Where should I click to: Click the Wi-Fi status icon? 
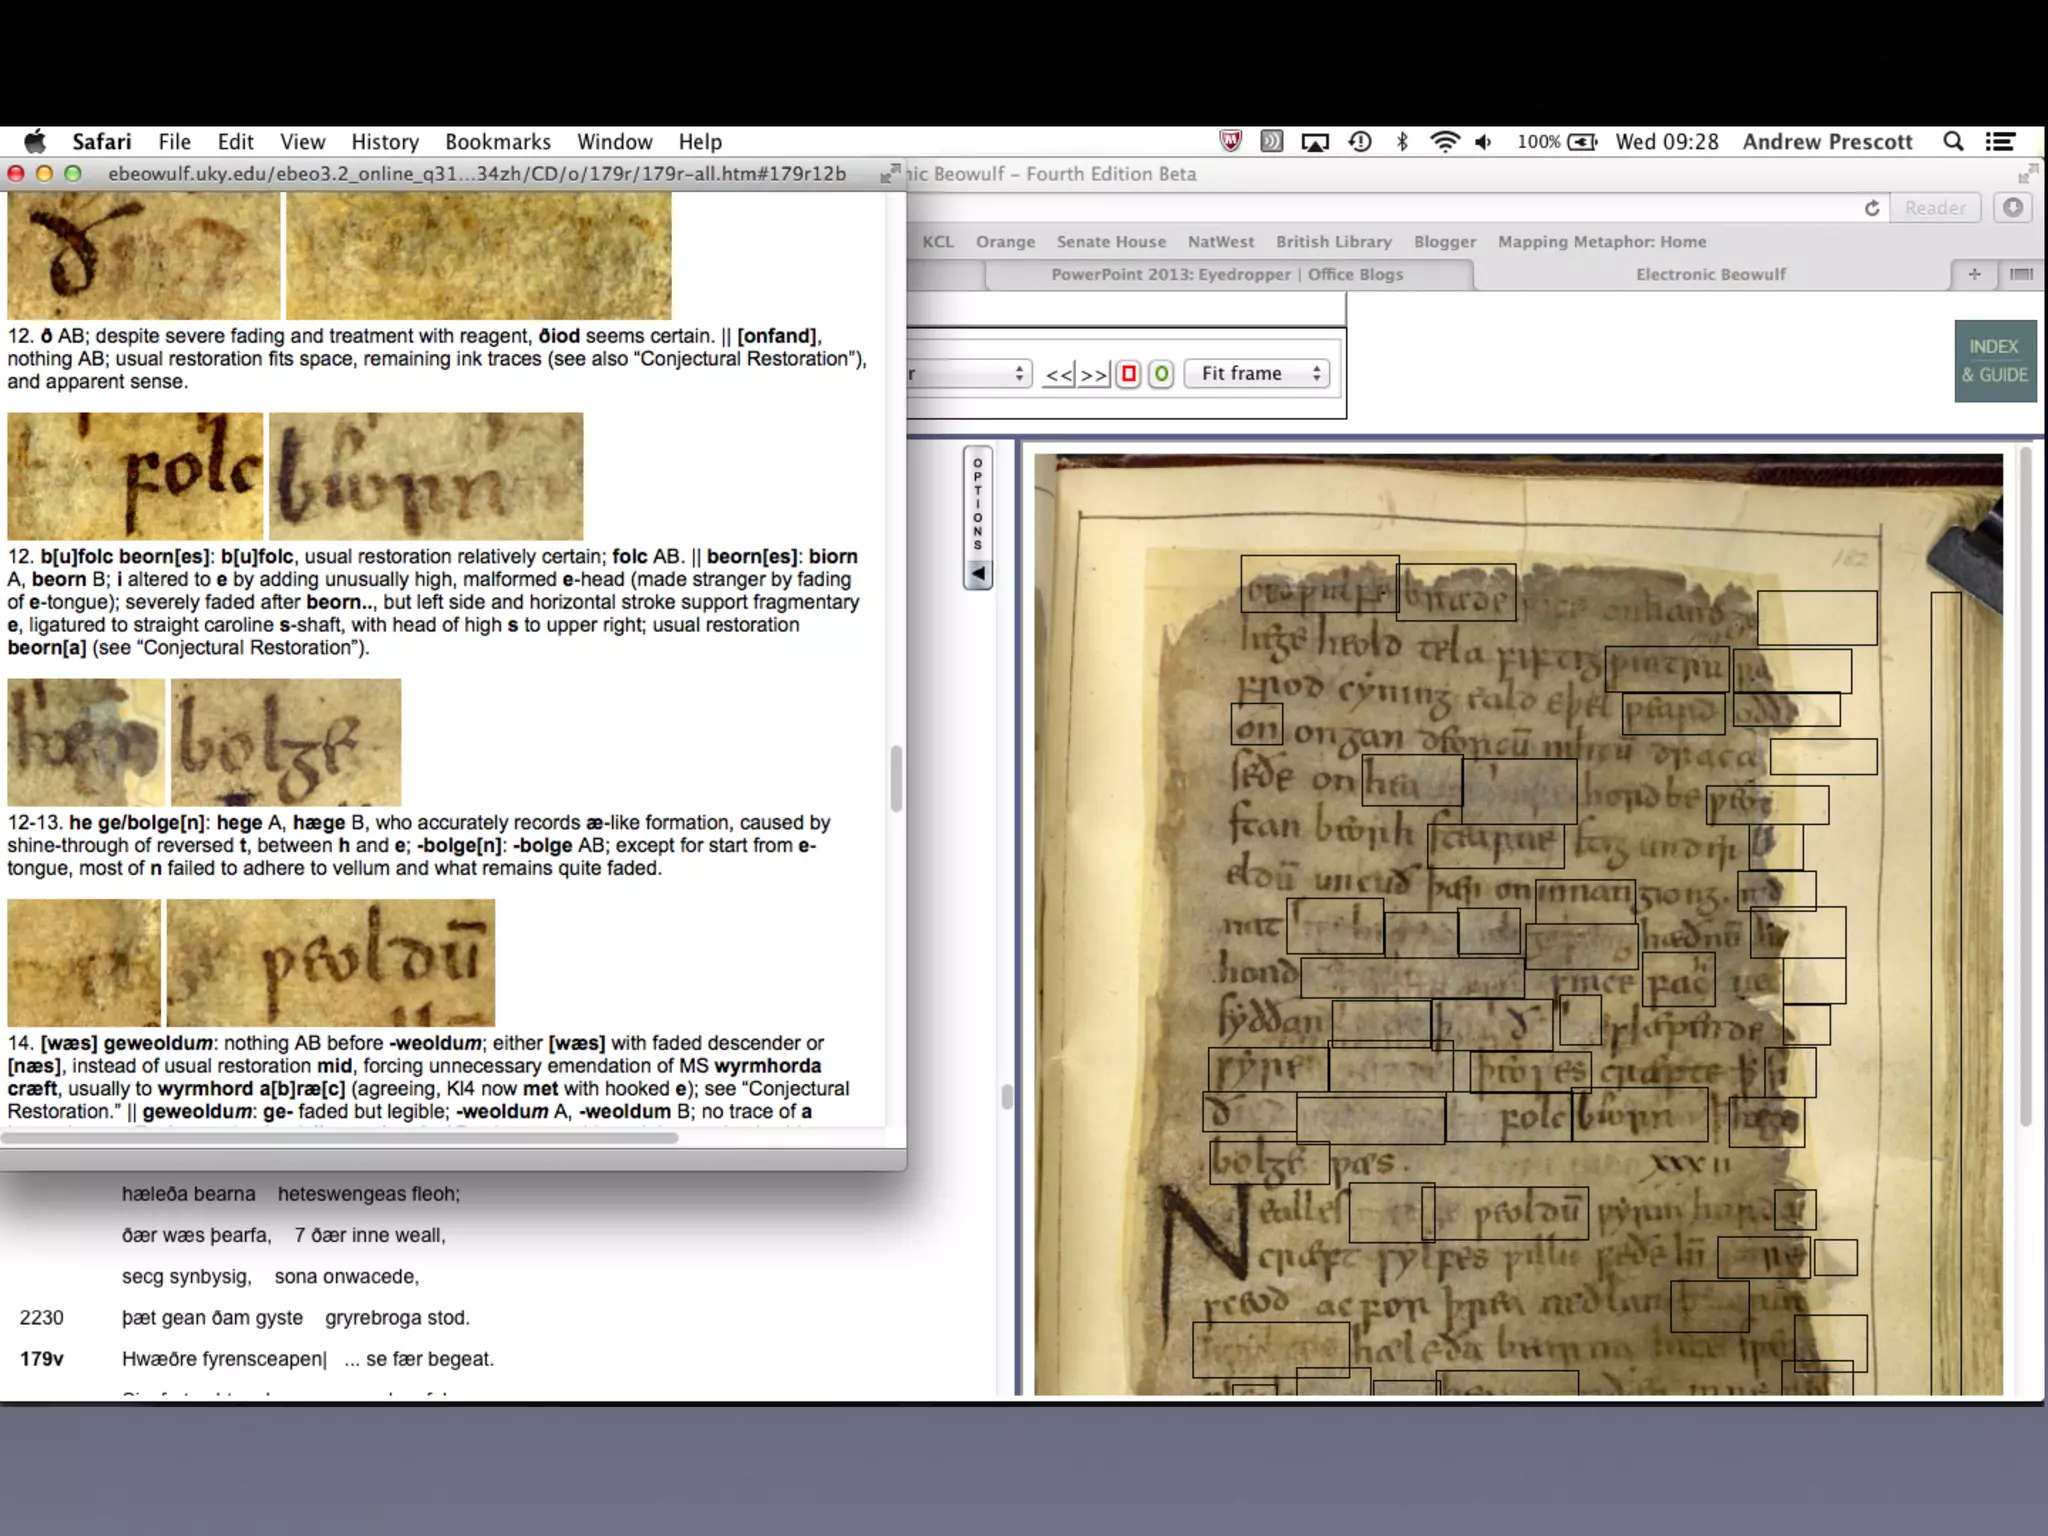[x=1443, y=142]
